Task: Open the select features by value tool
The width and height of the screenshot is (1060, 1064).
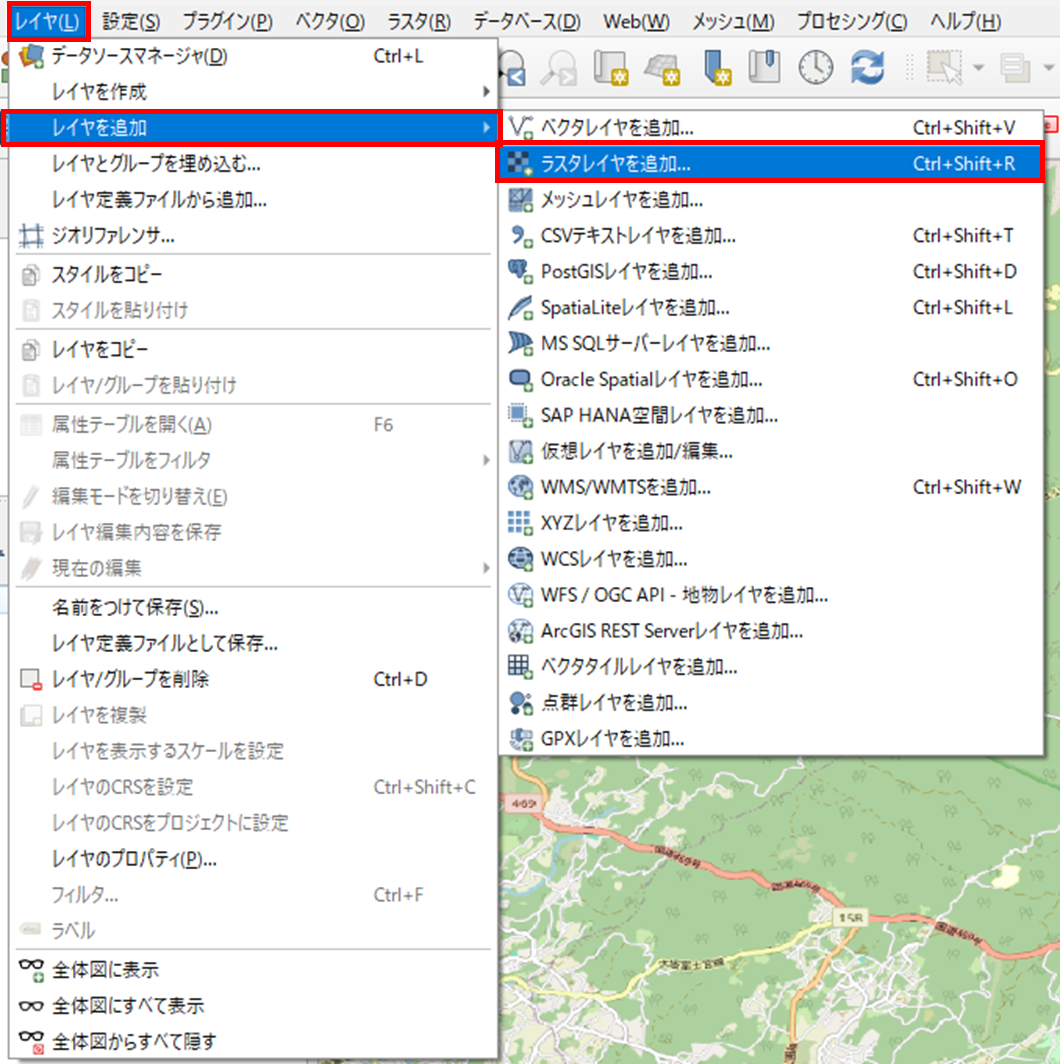Action: pos(1014,68)
